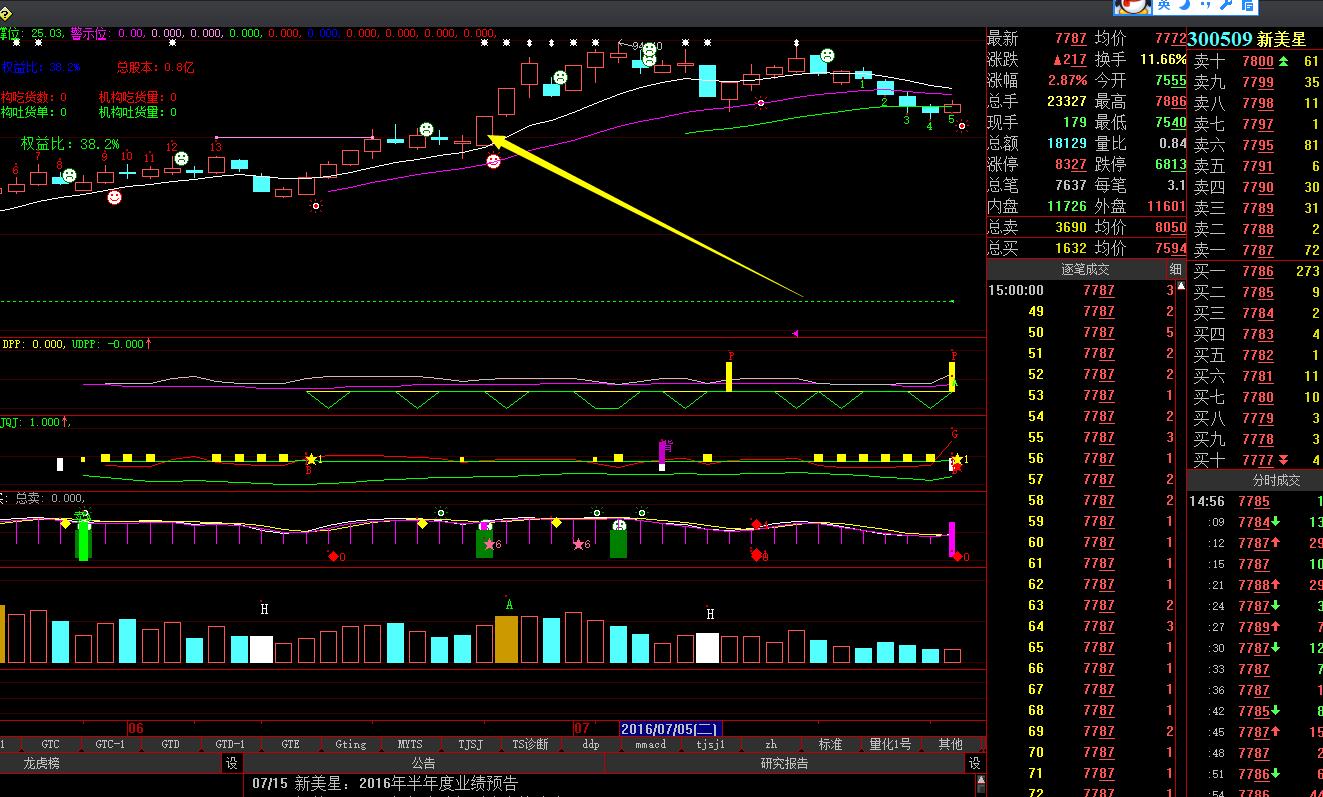This screenshot has height=797, width=1323.
Task: Switch to the 标准 standard tab
Action: coord(830,744)
